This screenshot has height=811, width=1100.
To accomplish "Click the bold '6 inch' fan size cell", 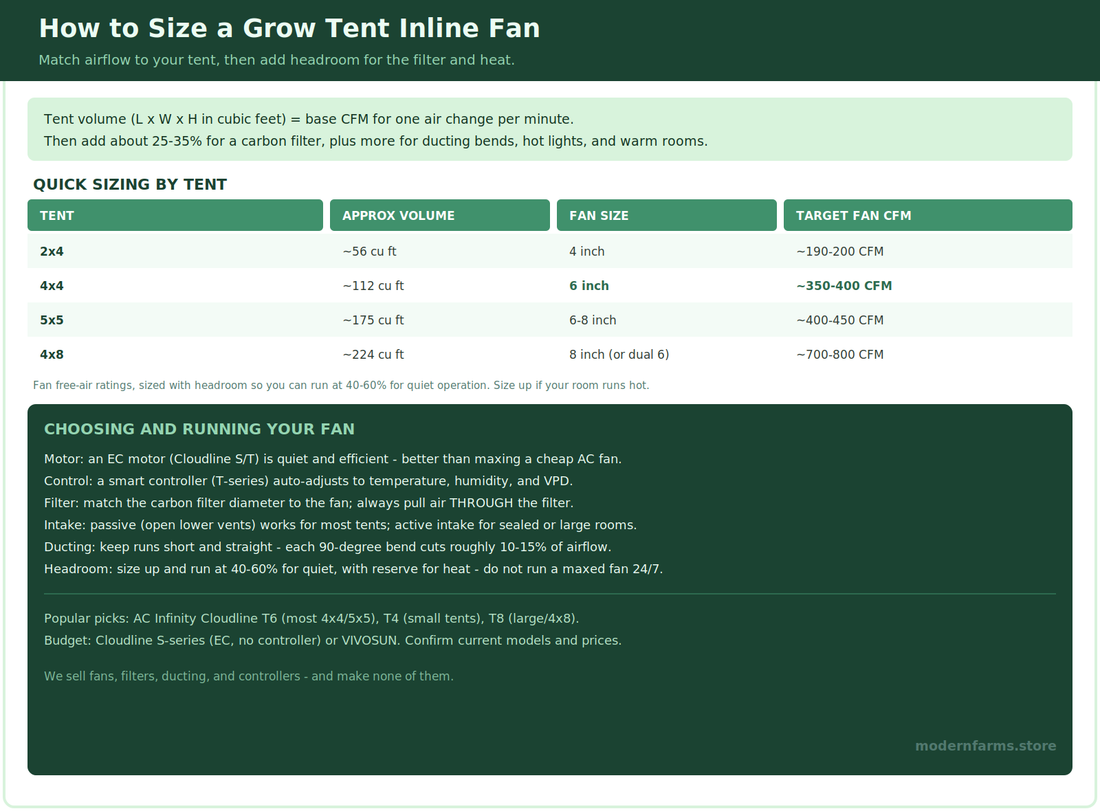I will [x=589, y=286].
